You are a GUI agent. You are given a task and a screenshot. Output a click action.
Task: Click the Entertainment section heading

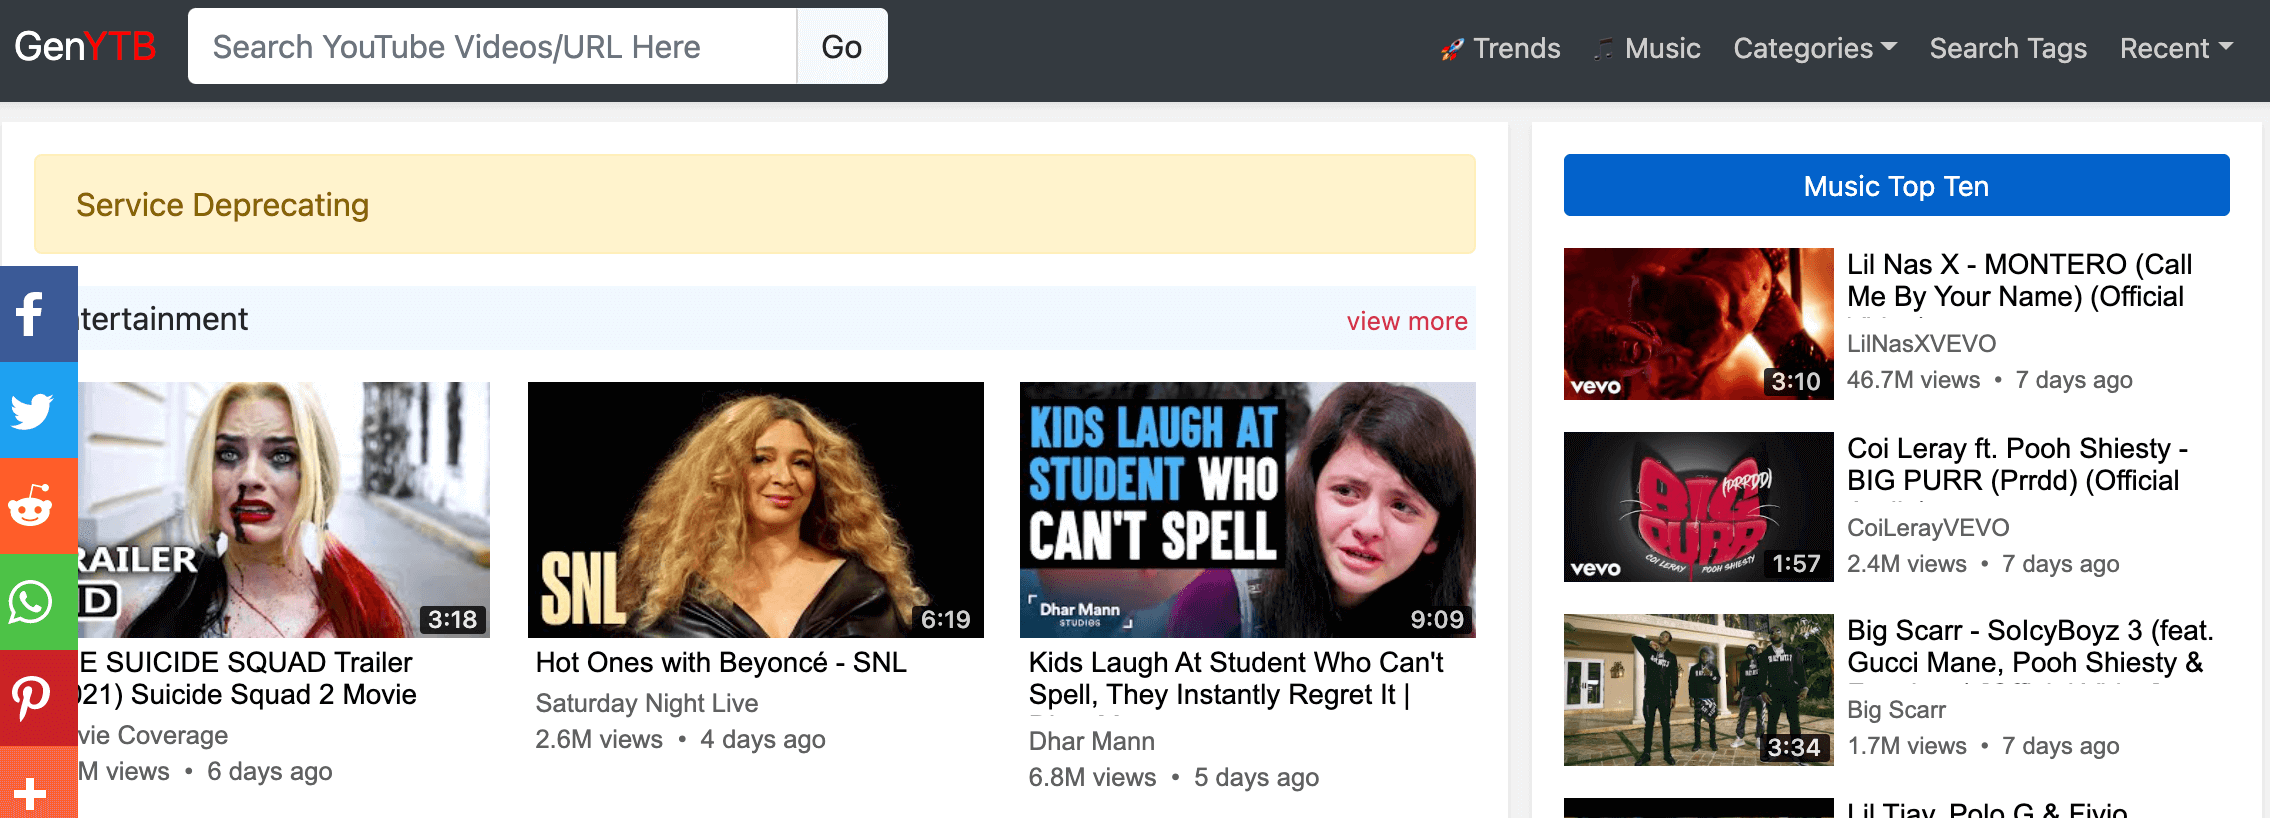163,319
